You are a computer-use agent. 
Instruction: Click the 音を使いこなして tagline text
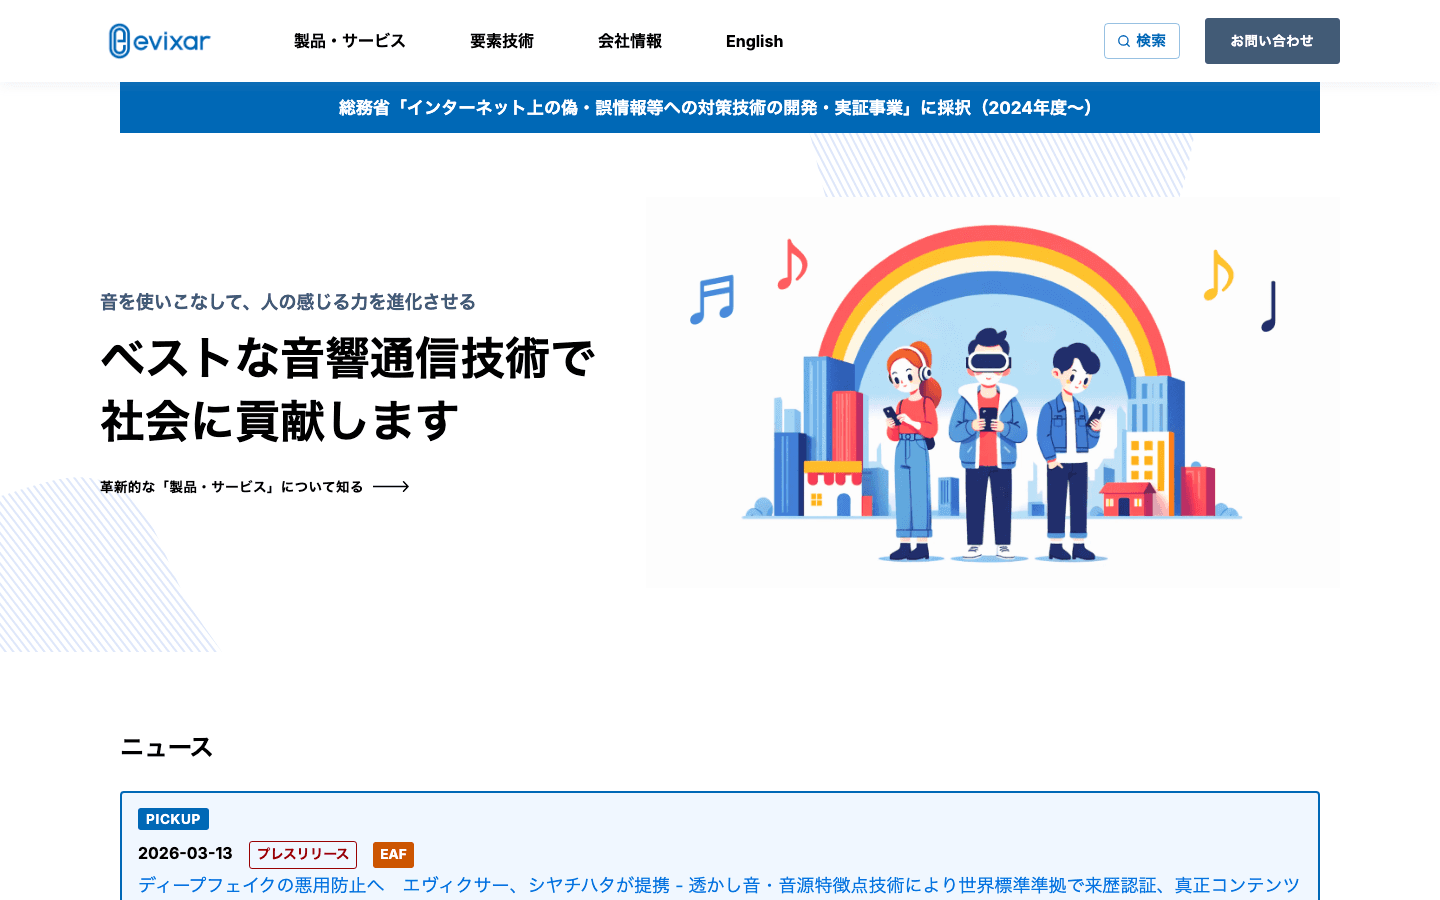(288, 302)
